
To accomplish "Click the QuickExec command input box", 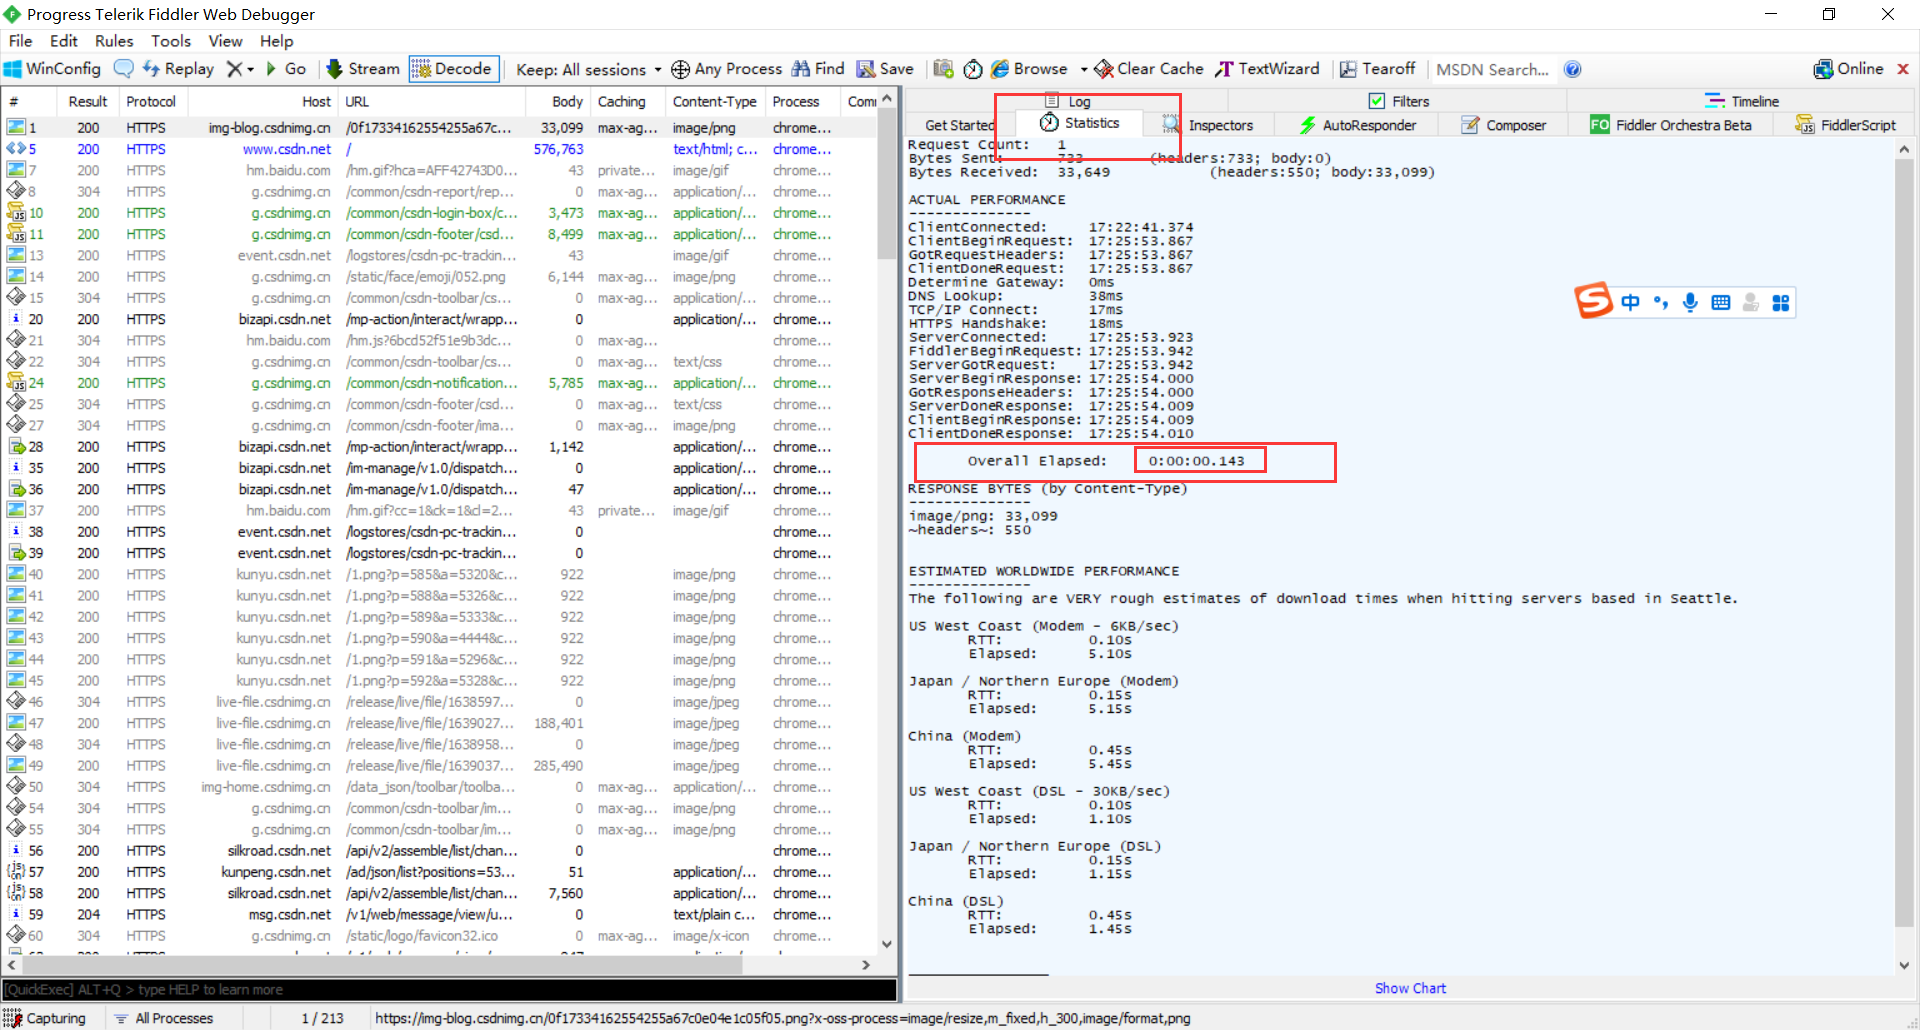I will (x=450, y=989).
